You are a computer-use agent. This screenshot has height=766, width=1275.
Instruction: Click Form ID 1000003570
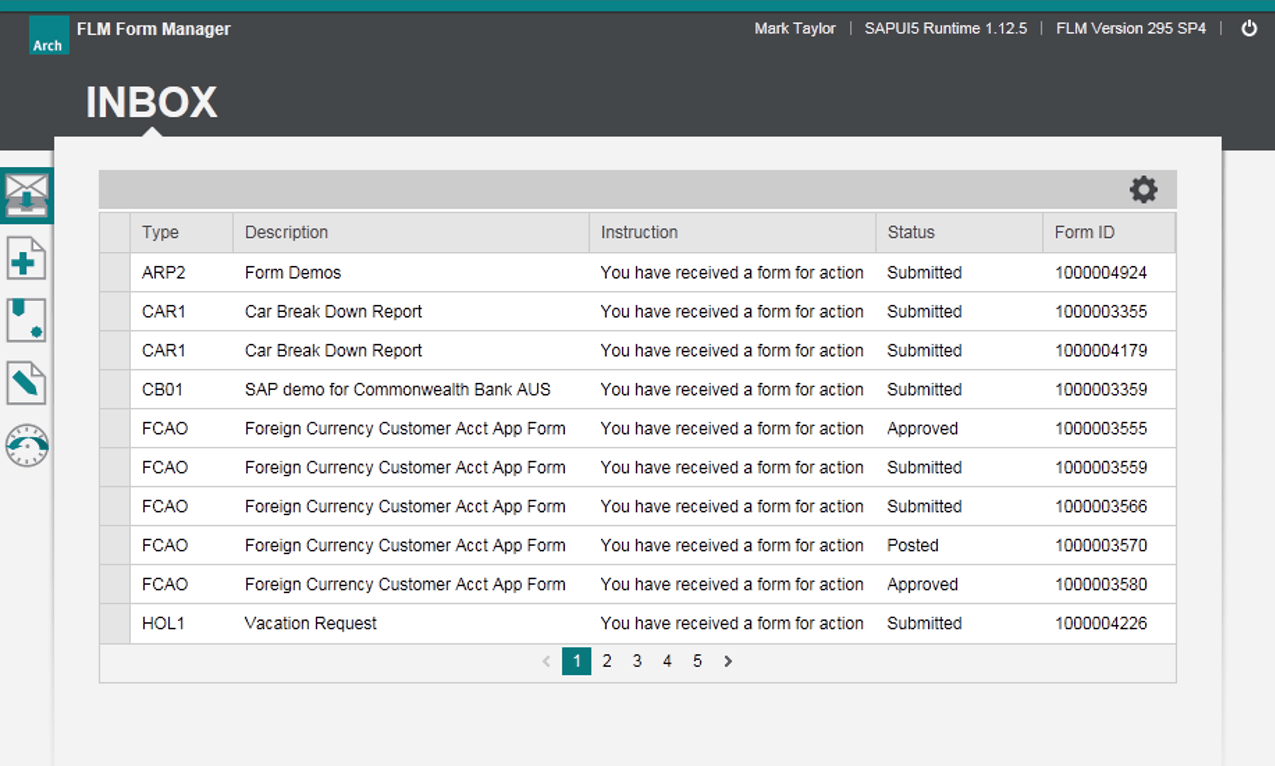[x=1101, y=545]
